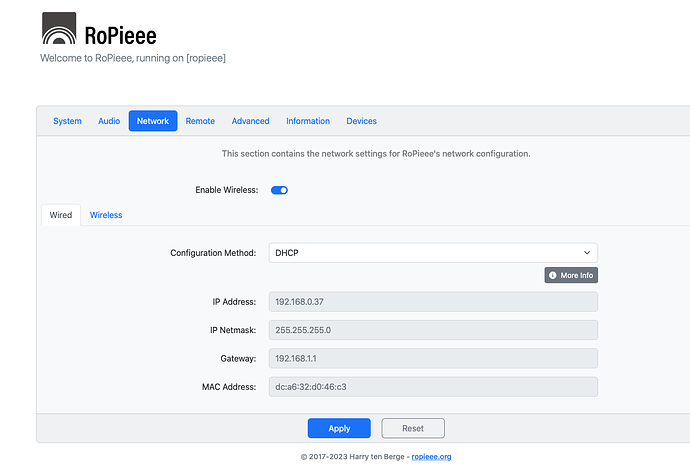Open the Devices tab
690x465 pixels.
pos(361,121)
